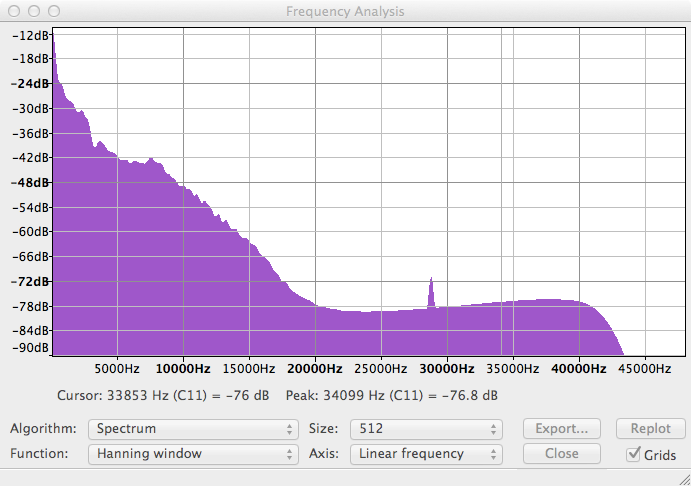Screen dimensions: 691x486
Task: Click the -24dB axis label
Action: (30, 83)
